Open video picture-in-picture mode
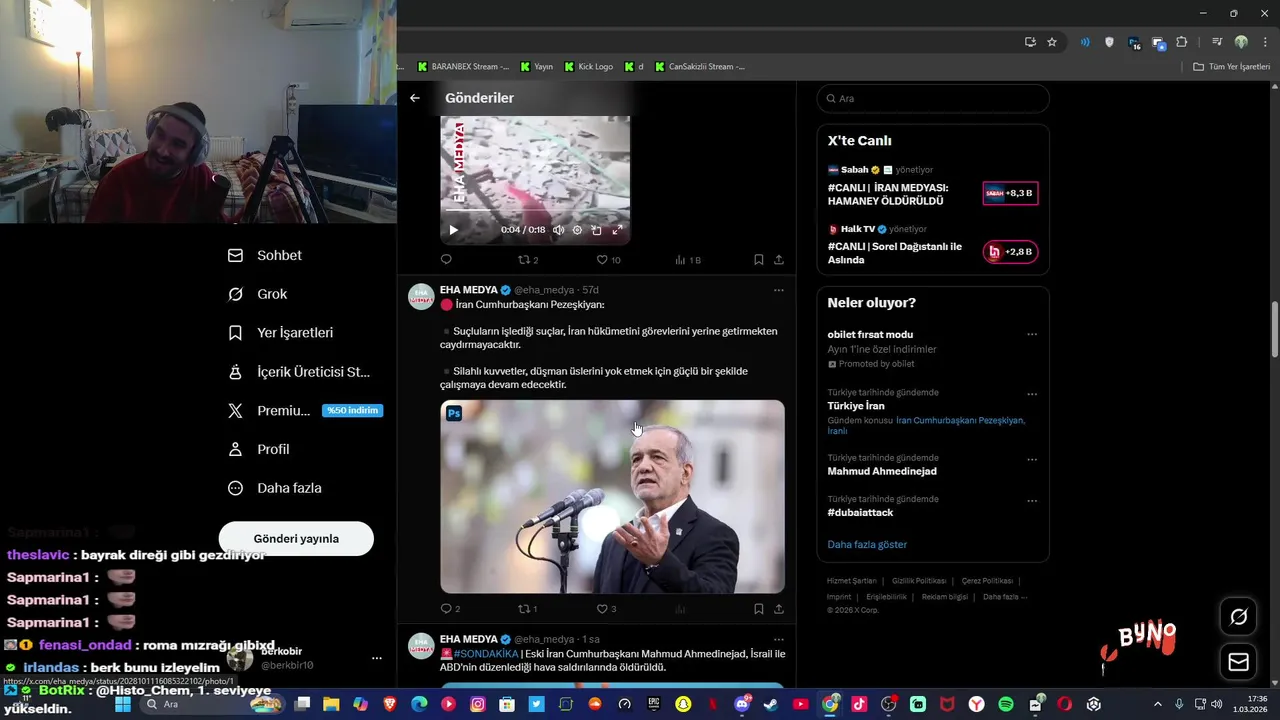The image size is (1280, 720). [x=596, y=230]
